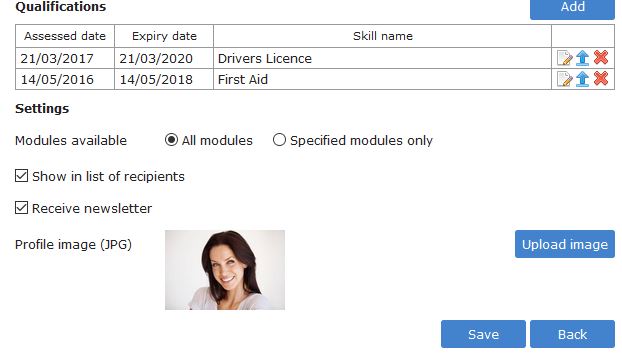Choose Specified modules only option
The width and height of the screenshot is (622, 361).
coord(279,140)
